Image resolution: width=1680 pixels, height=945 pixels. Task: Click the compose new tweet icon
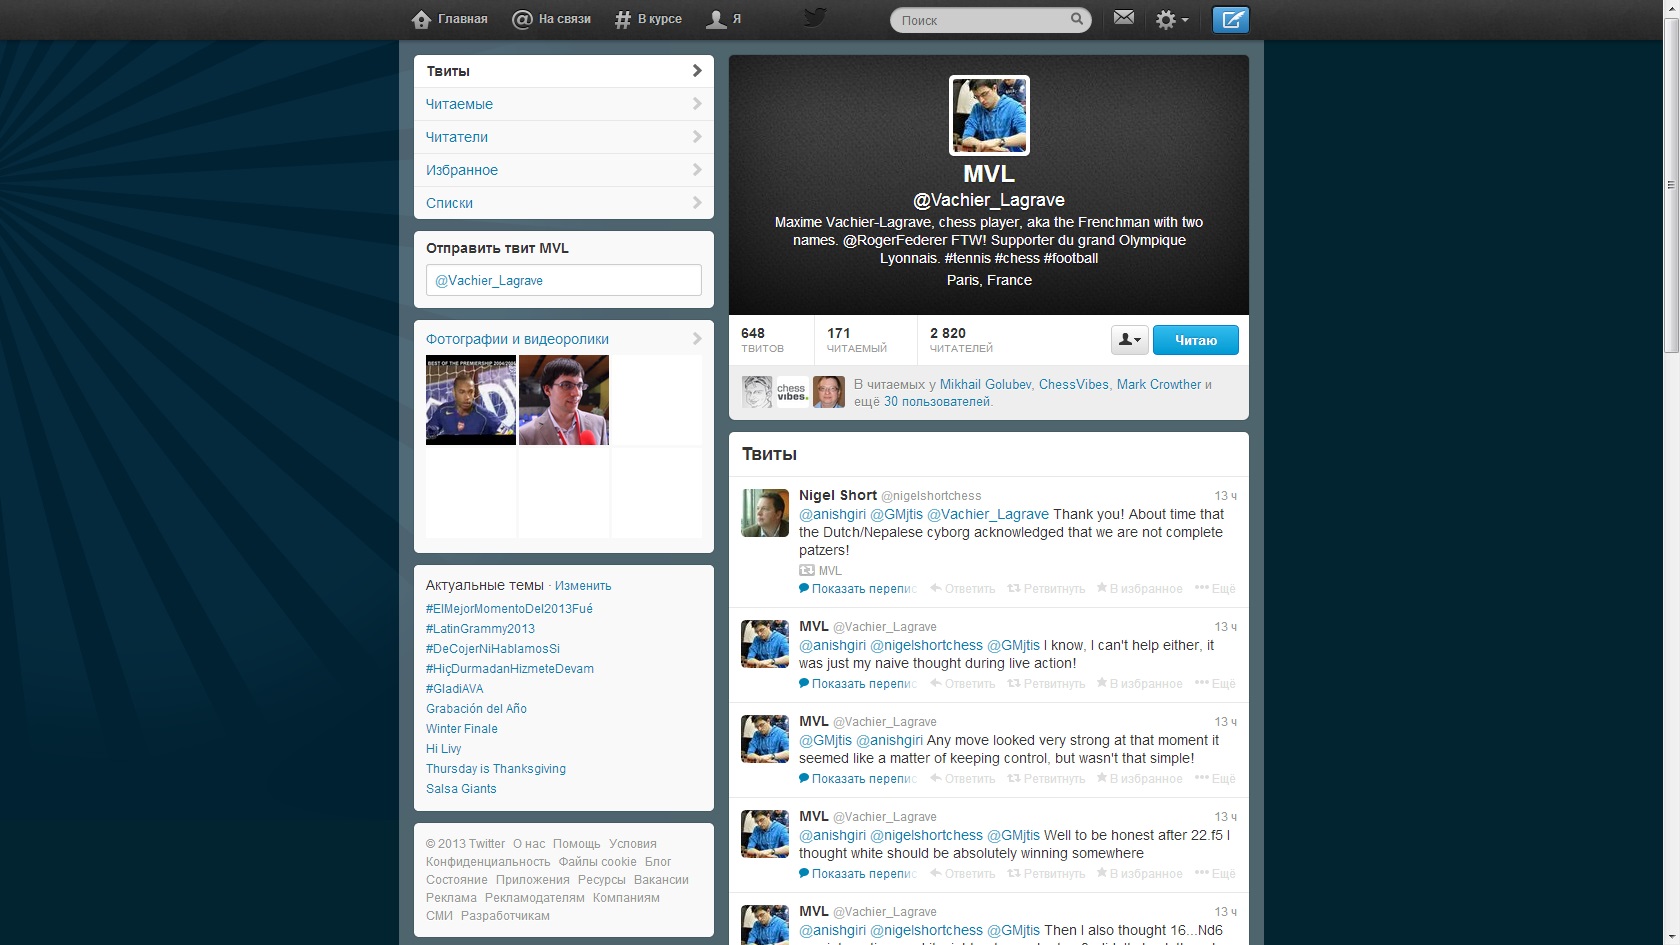[x=1230, y=20]
